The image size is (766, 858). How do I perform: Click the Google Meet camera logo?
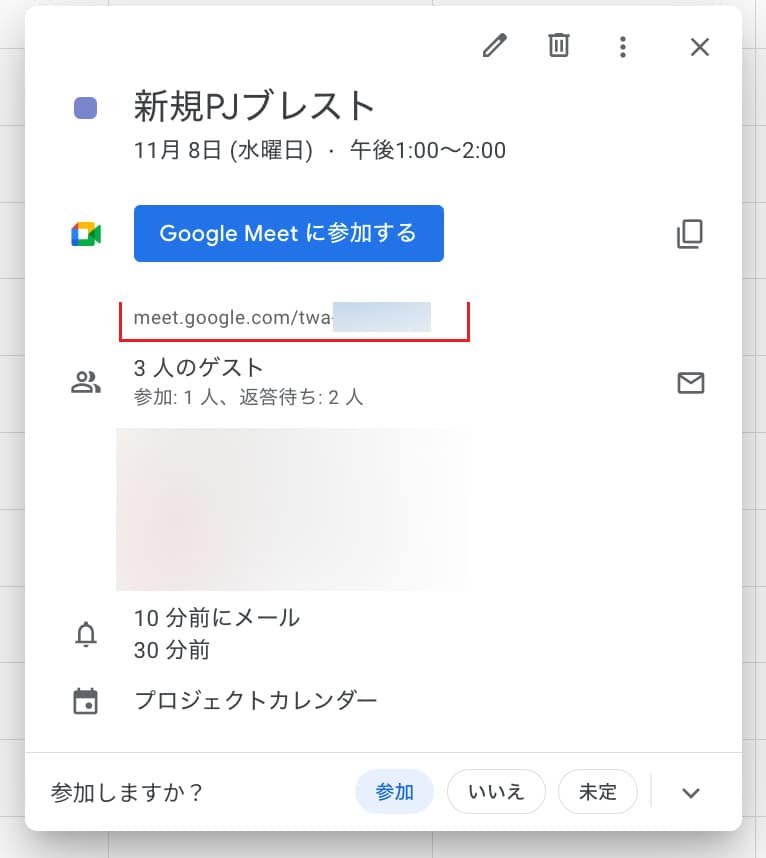click(x=86, y=234)
